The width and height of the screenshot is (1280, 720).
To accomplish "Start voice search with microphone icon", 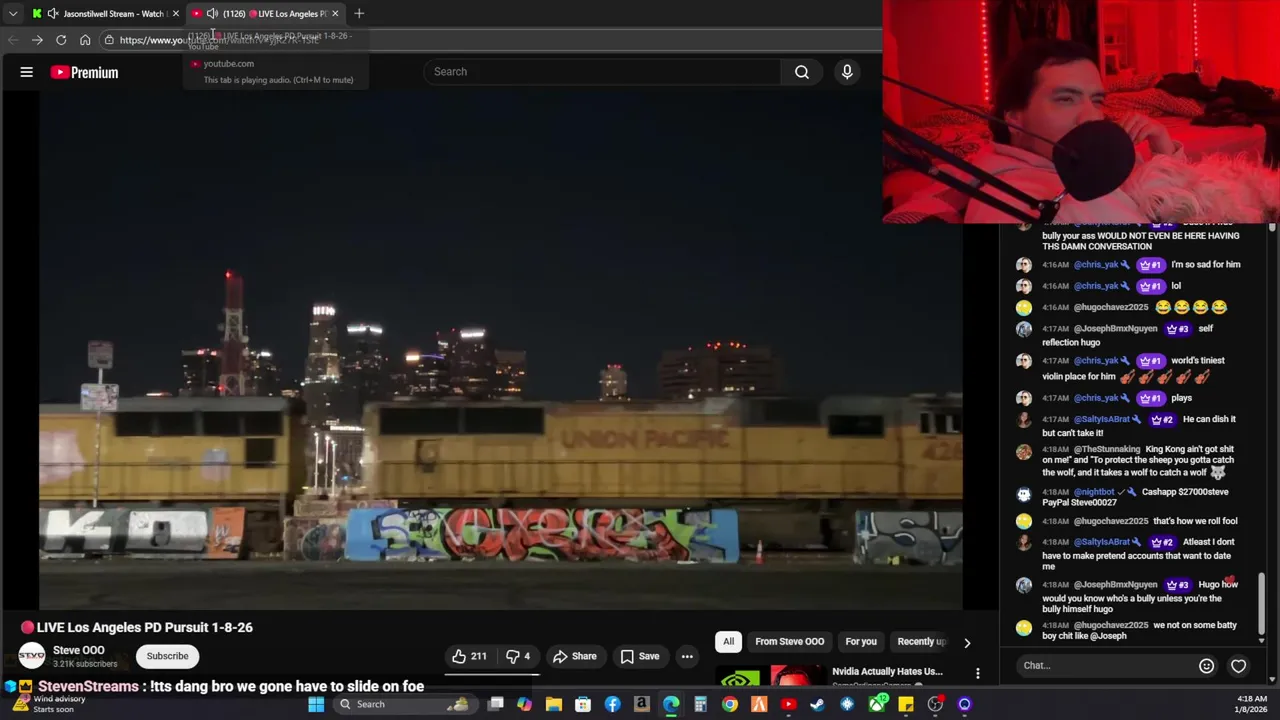I will (x=847, y=72).
